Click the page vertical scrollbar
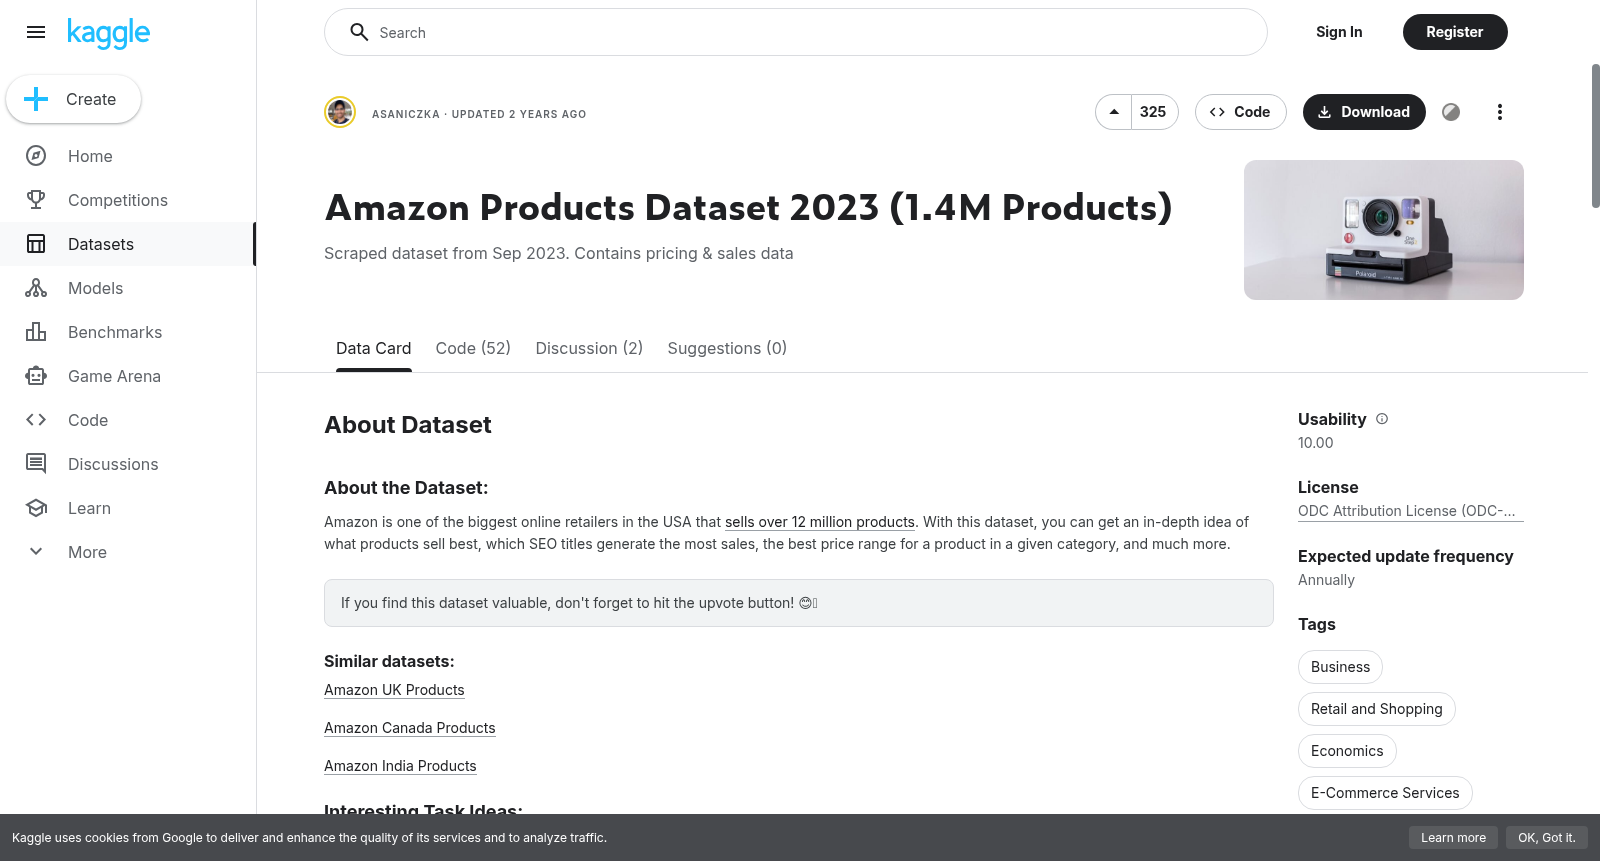This screenshot has height=861, width=1600. click(1595, 136)
